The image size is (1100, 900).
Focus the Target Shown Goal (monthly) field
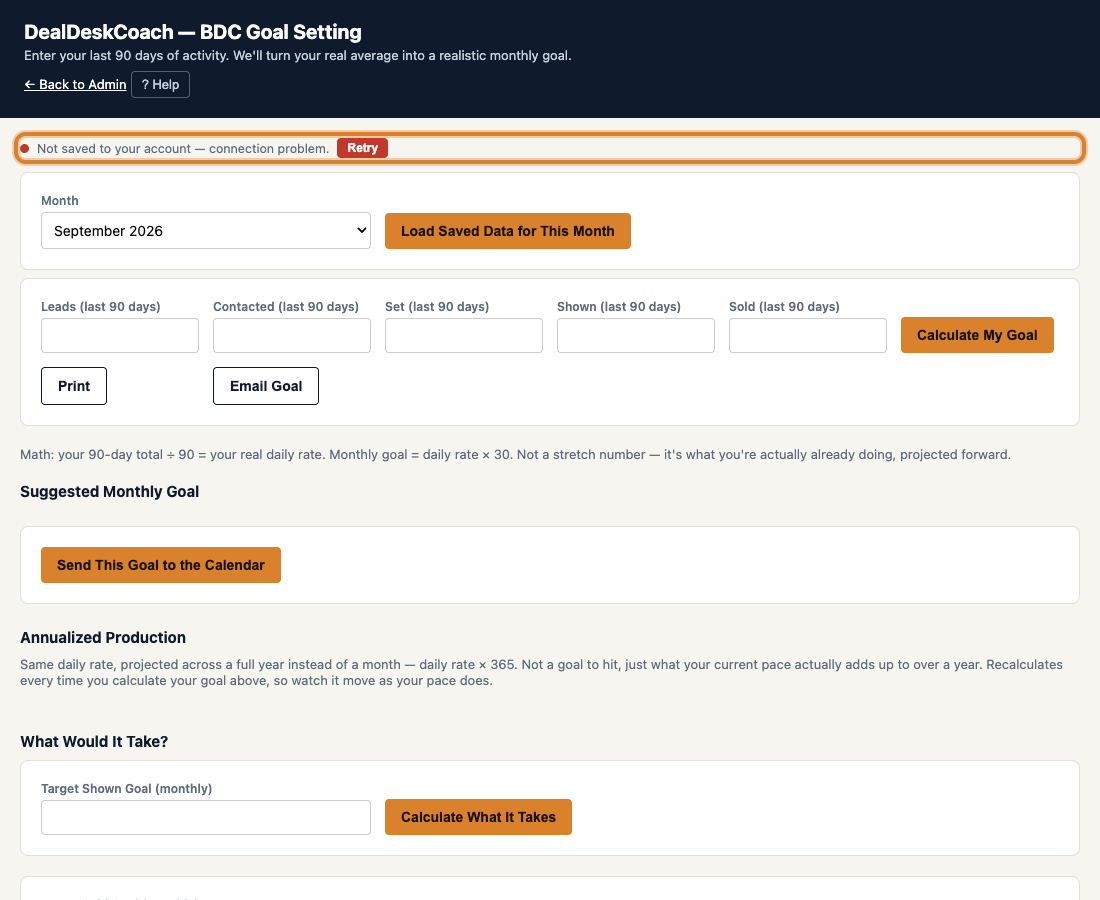[x=206, y=817]
